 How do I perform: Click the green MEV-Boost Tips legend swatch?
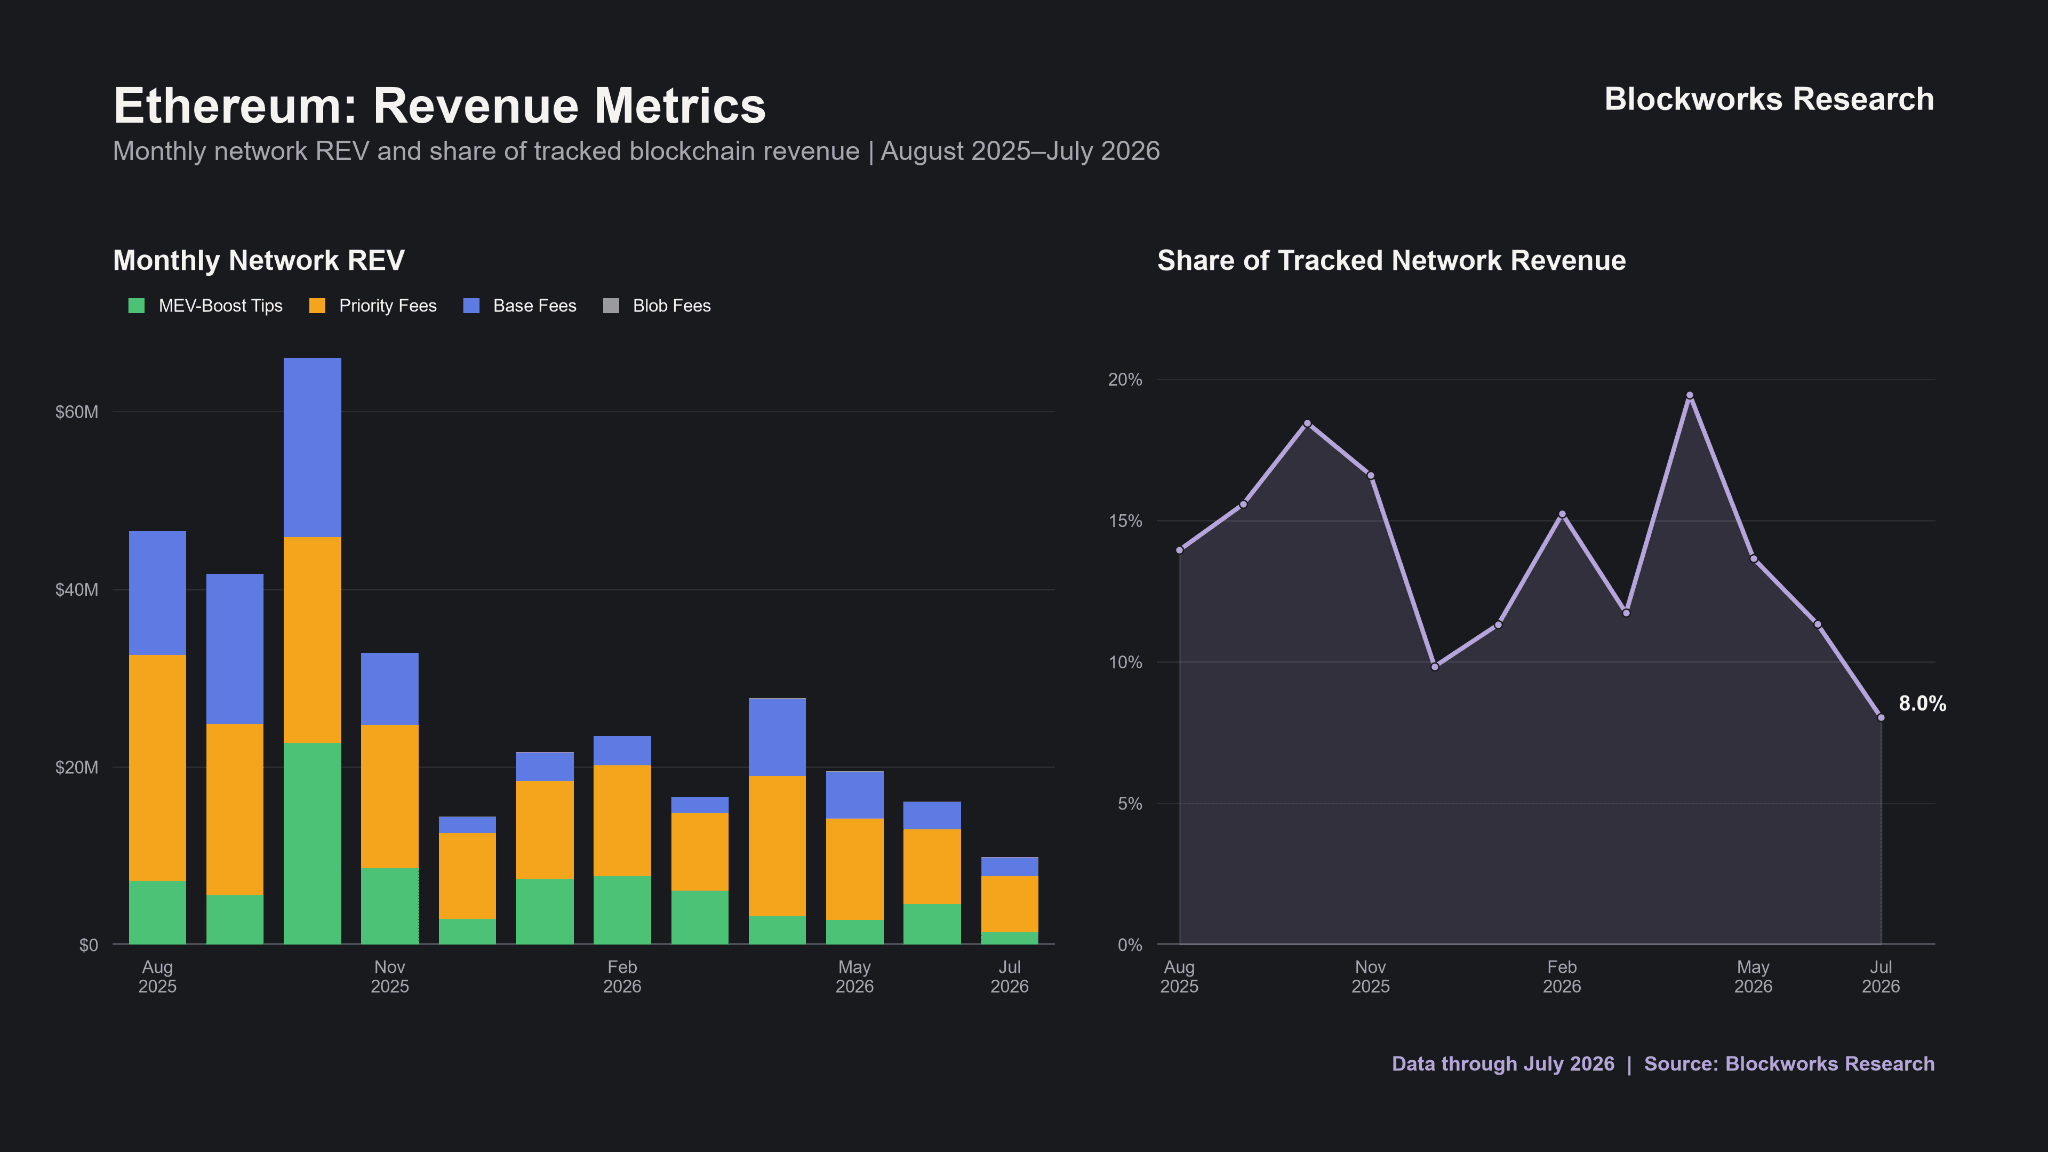(137, 306)
